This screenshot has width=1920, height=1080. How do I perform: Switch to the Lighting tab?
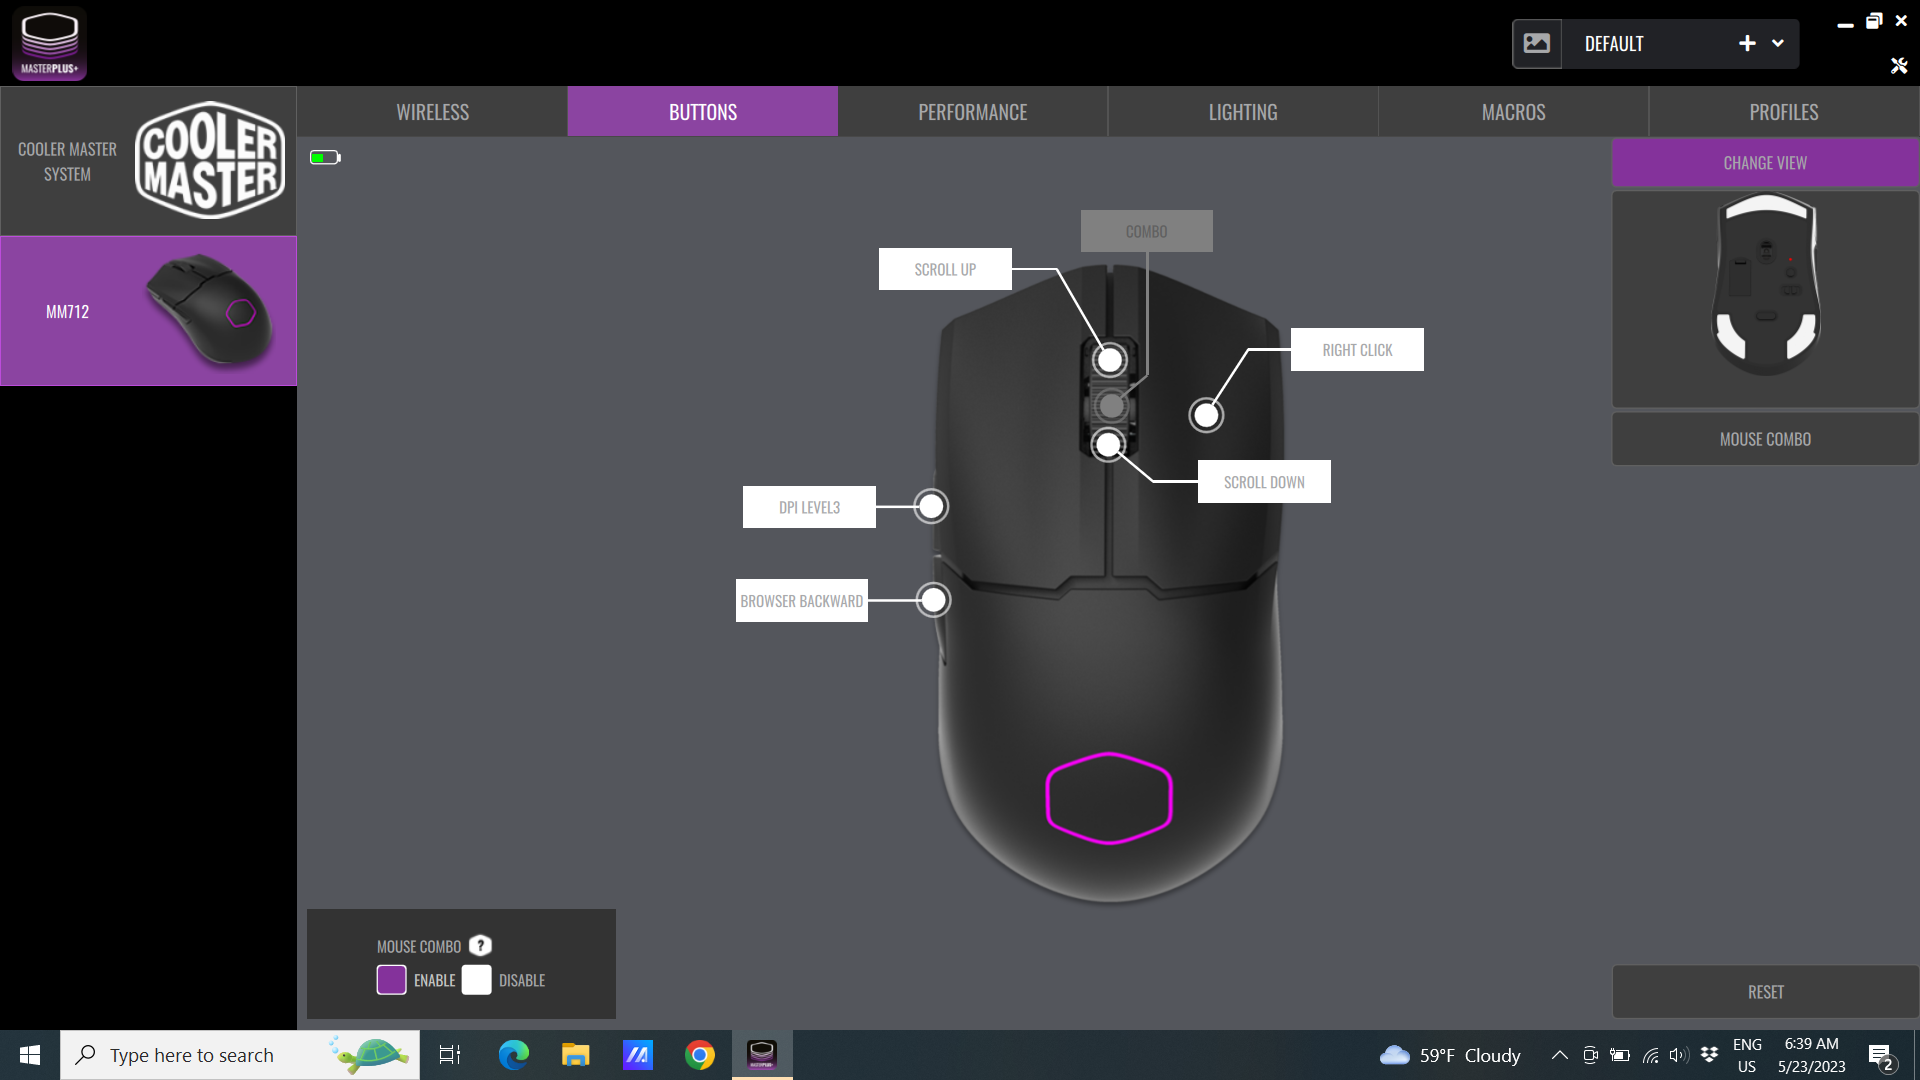tap(1242, 111)
